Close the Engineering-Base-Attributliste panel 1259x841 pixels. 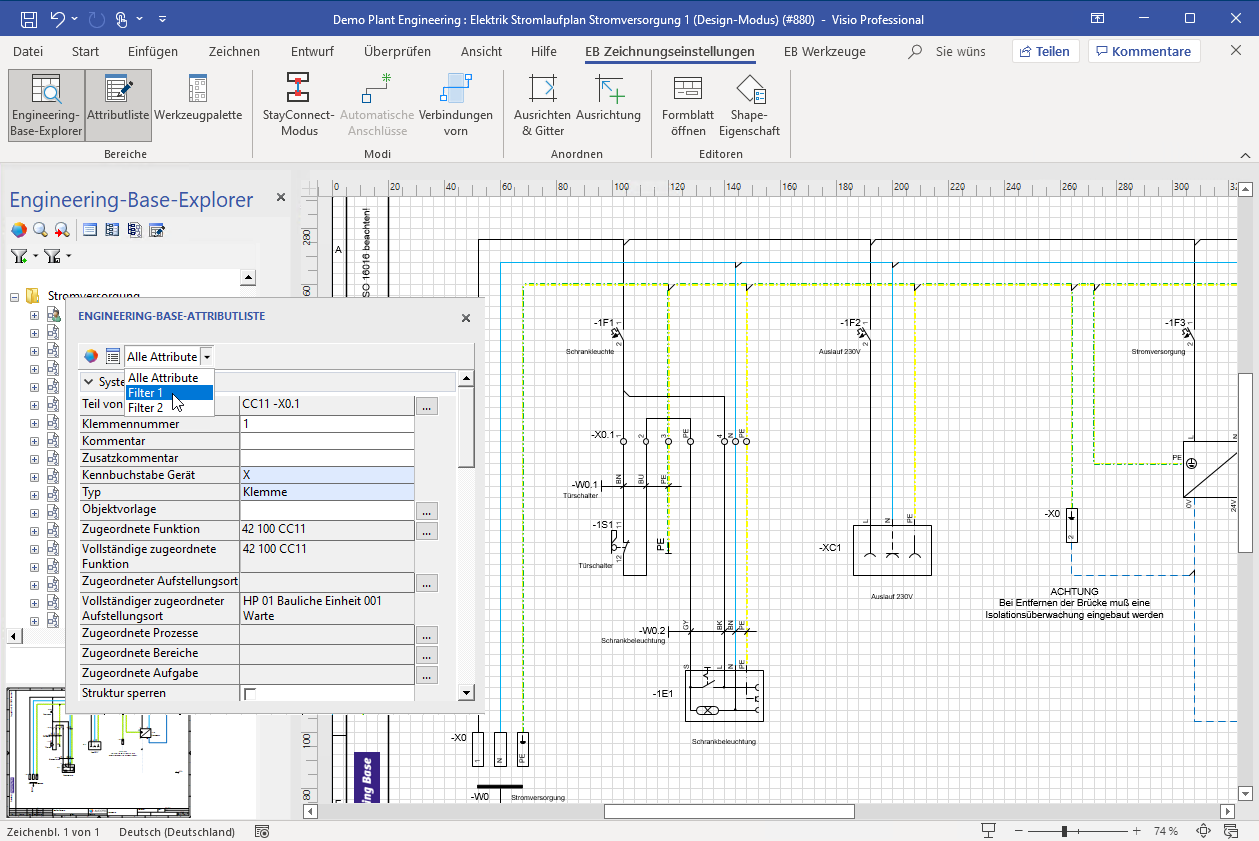pos(465,318)
